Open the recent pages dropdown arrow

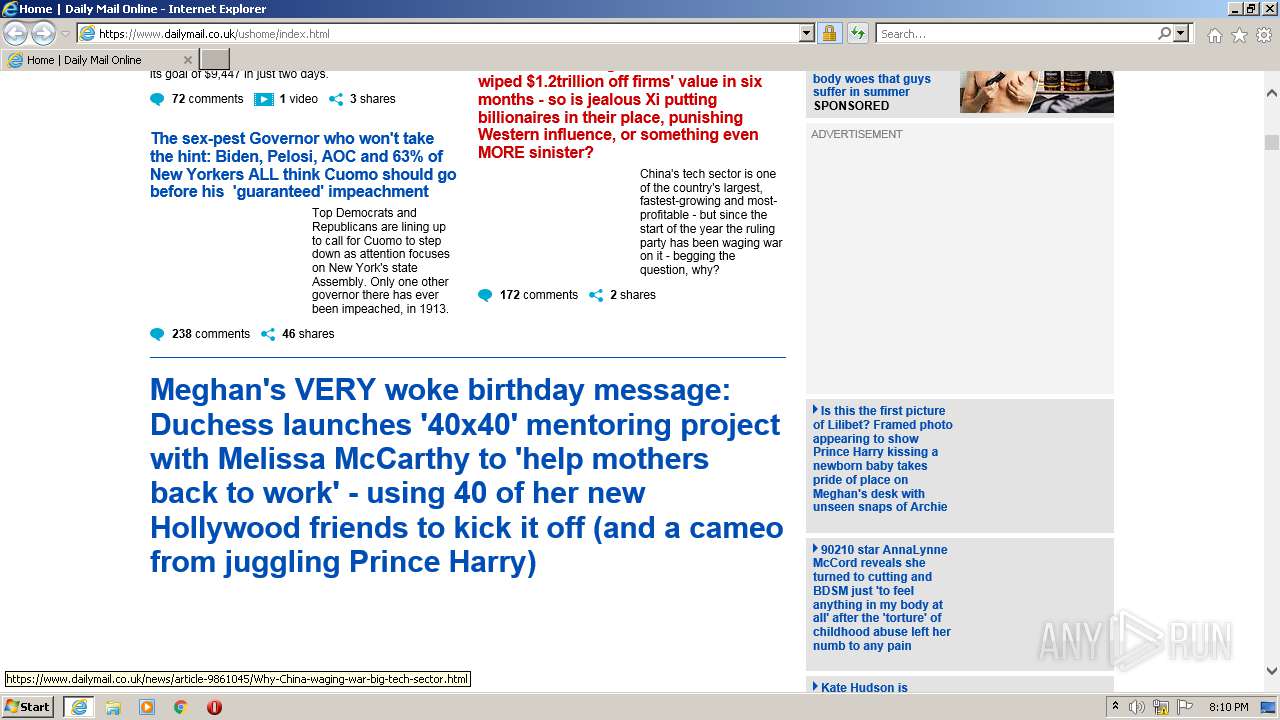(x=65, y=34)
